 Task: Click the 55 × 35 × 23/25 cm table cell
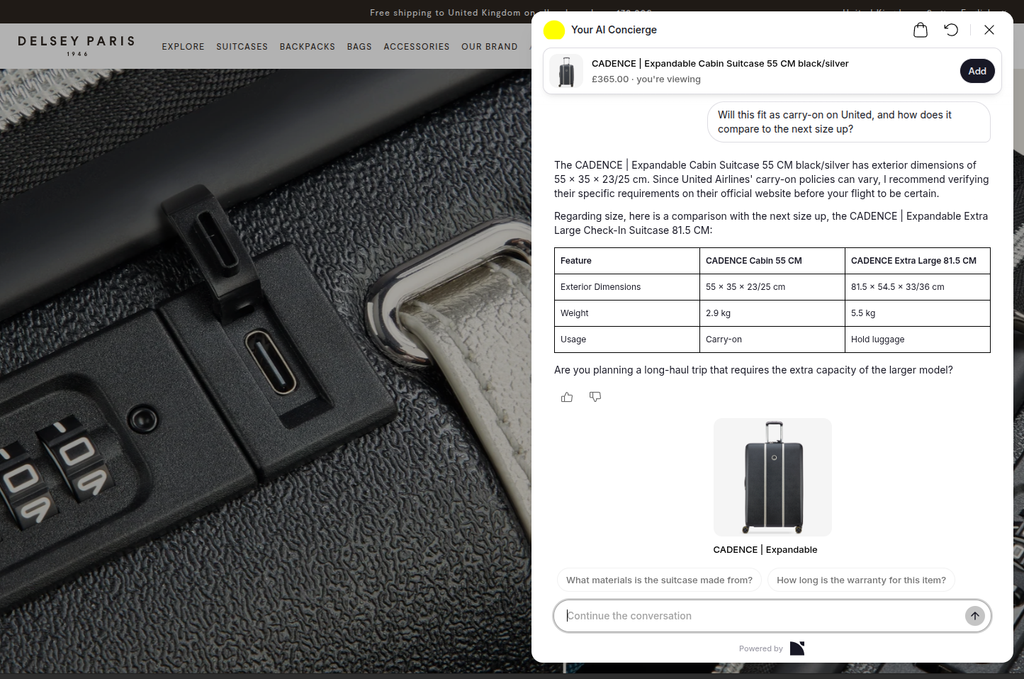coord(772,287)
